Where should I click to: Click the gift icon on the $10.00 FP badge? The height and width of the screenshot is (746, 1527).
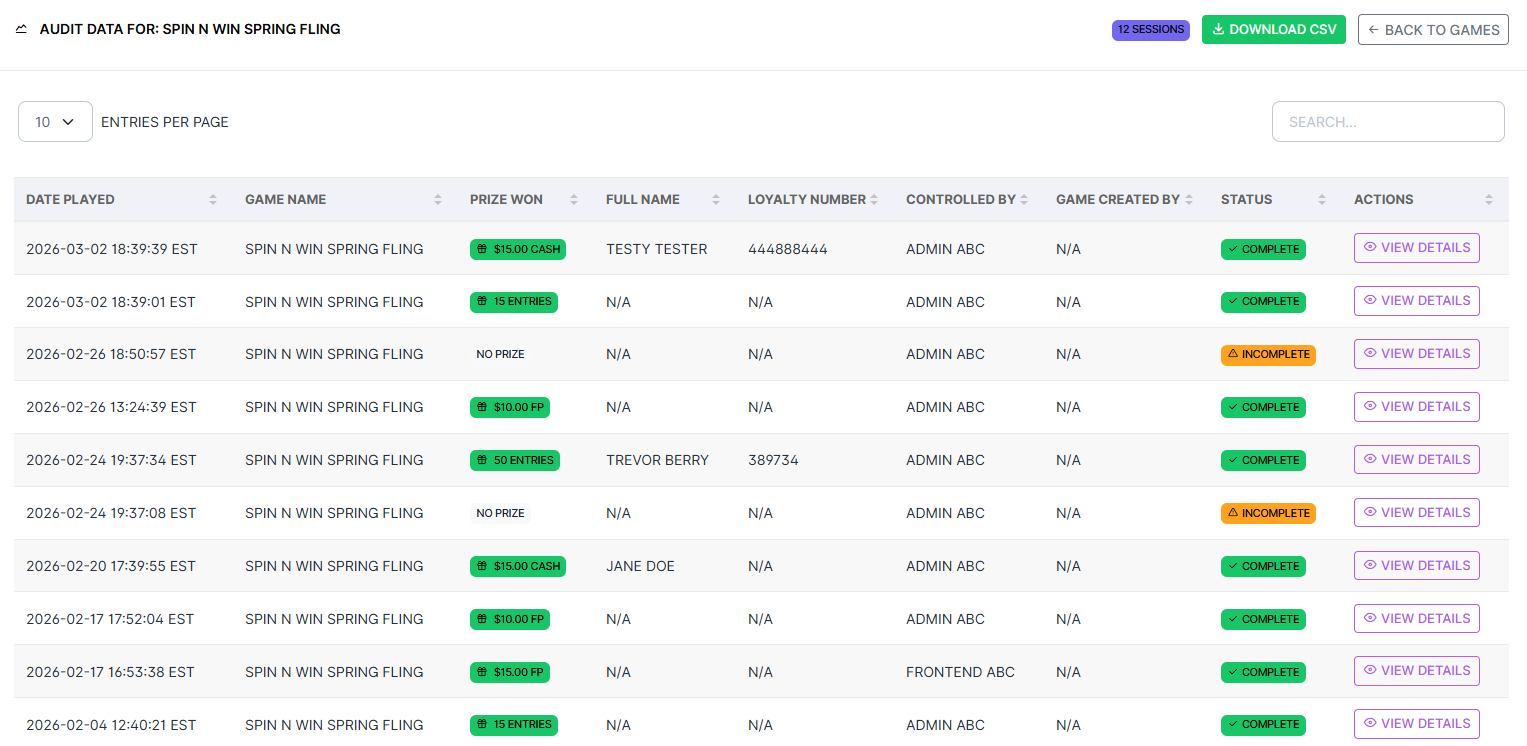tap(482, 407)
